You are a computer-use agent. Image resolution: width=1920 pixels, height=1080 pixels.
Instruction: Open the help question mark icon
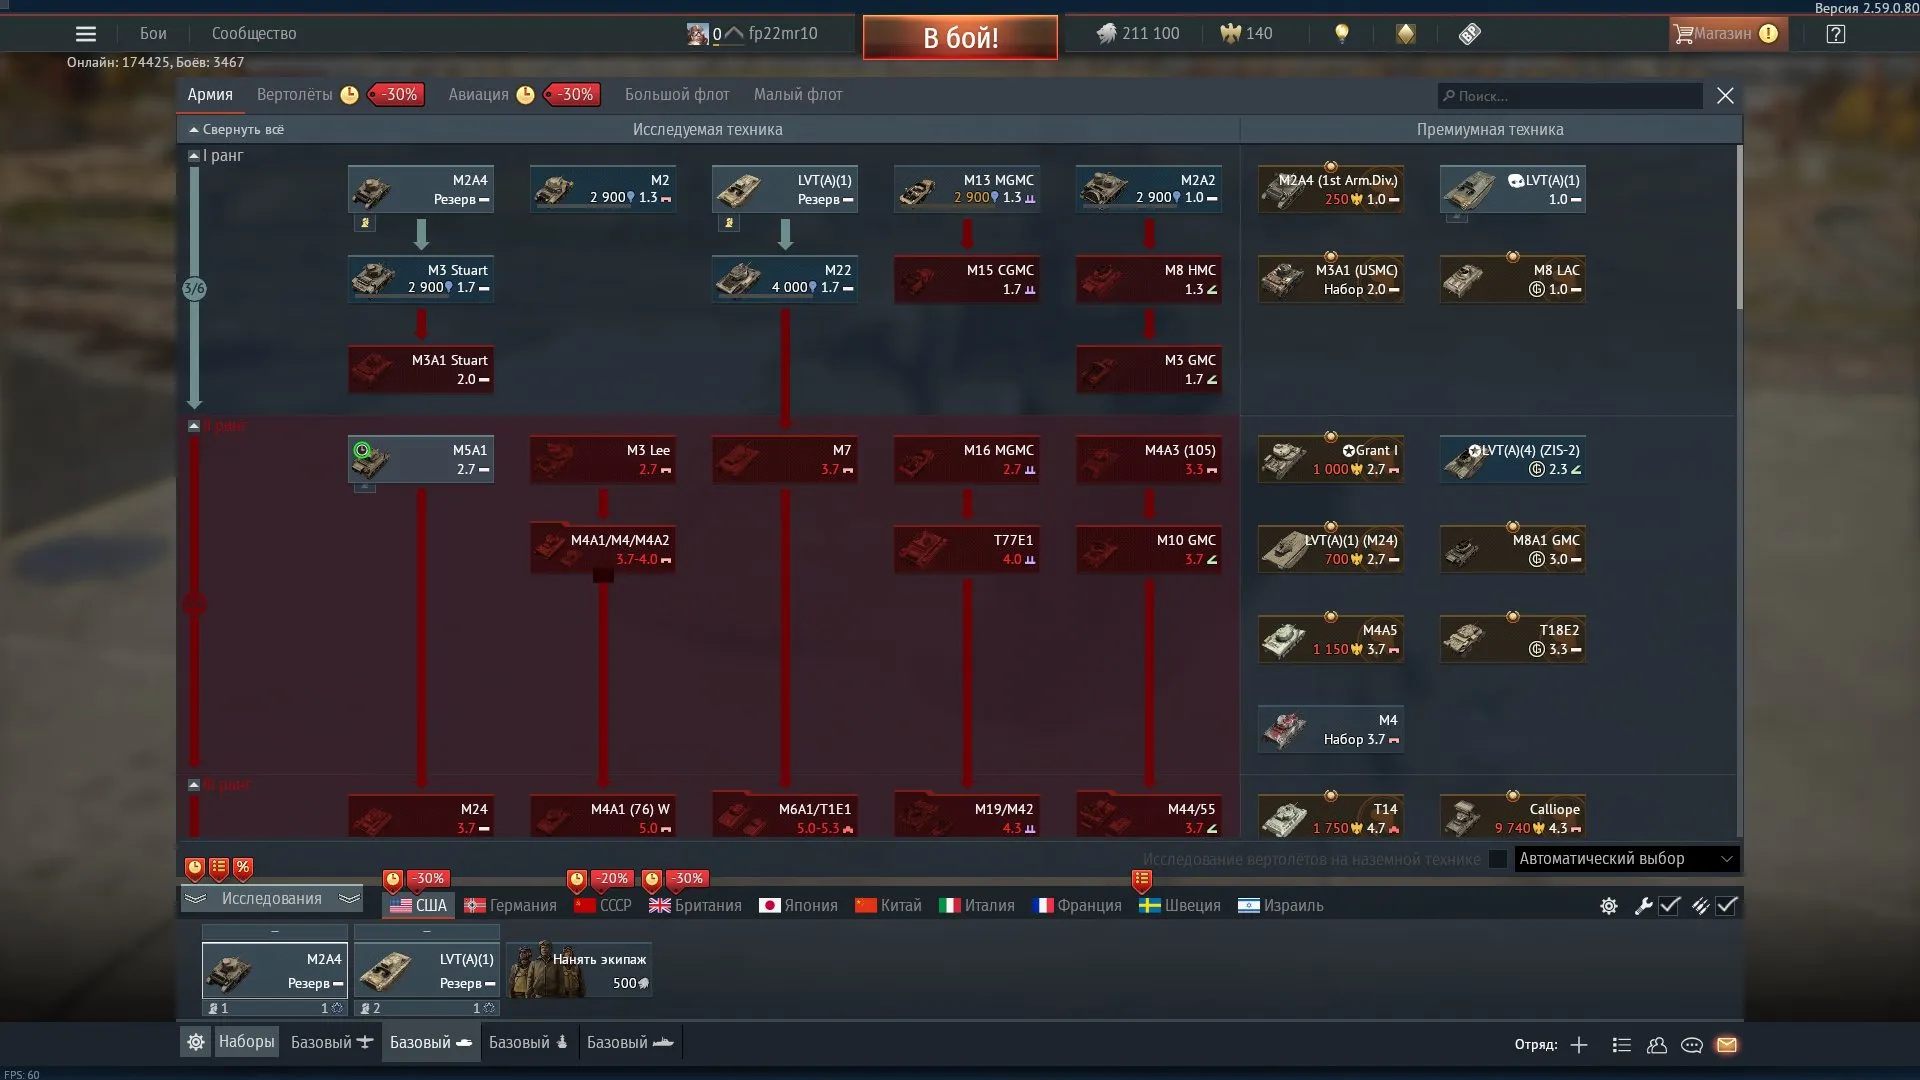tap(1835, 34)
